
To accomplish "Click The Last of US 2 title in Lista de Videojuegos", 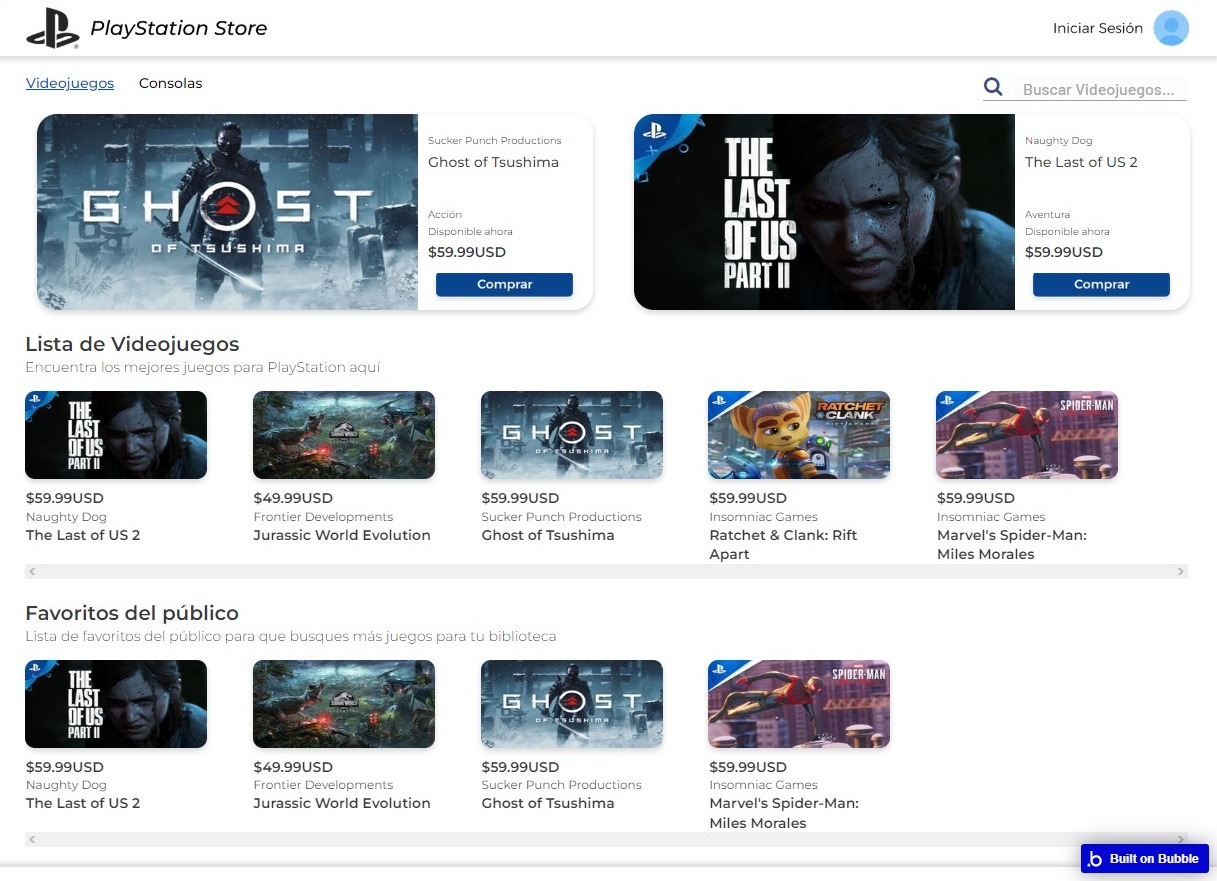I will point(83,535).
